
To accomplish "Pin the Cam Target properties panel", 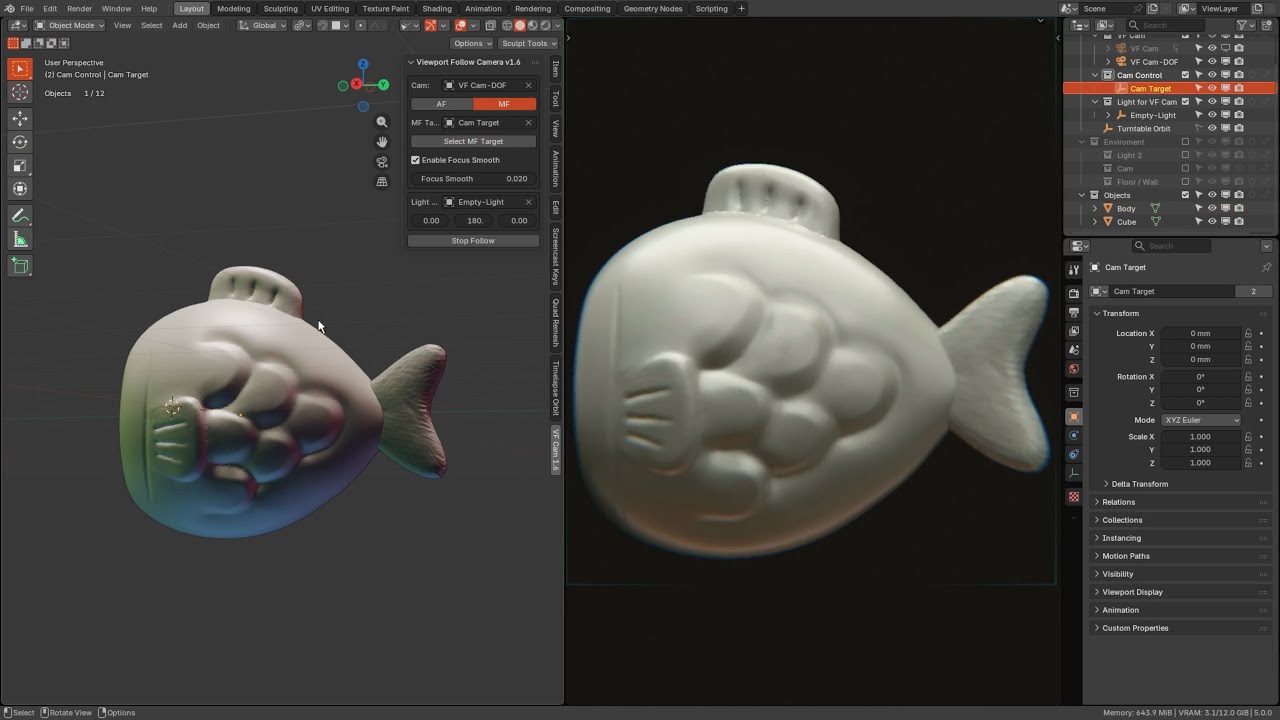I will point(1266,268).
